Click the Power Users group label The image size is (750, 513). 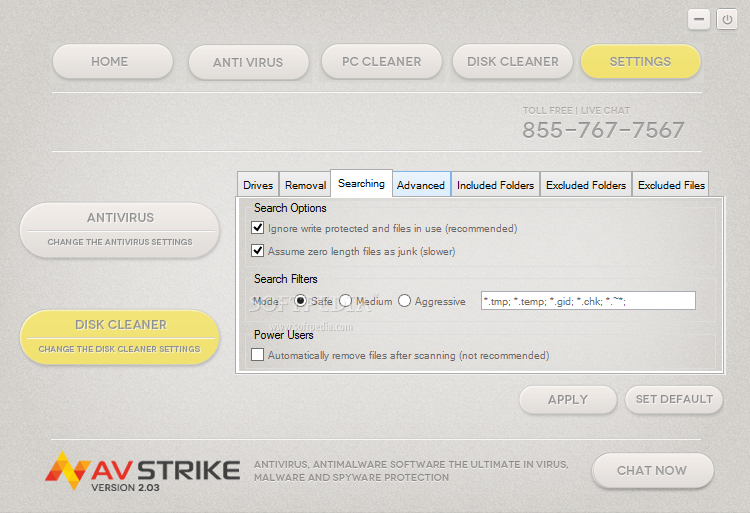click(x=283, y=335)
